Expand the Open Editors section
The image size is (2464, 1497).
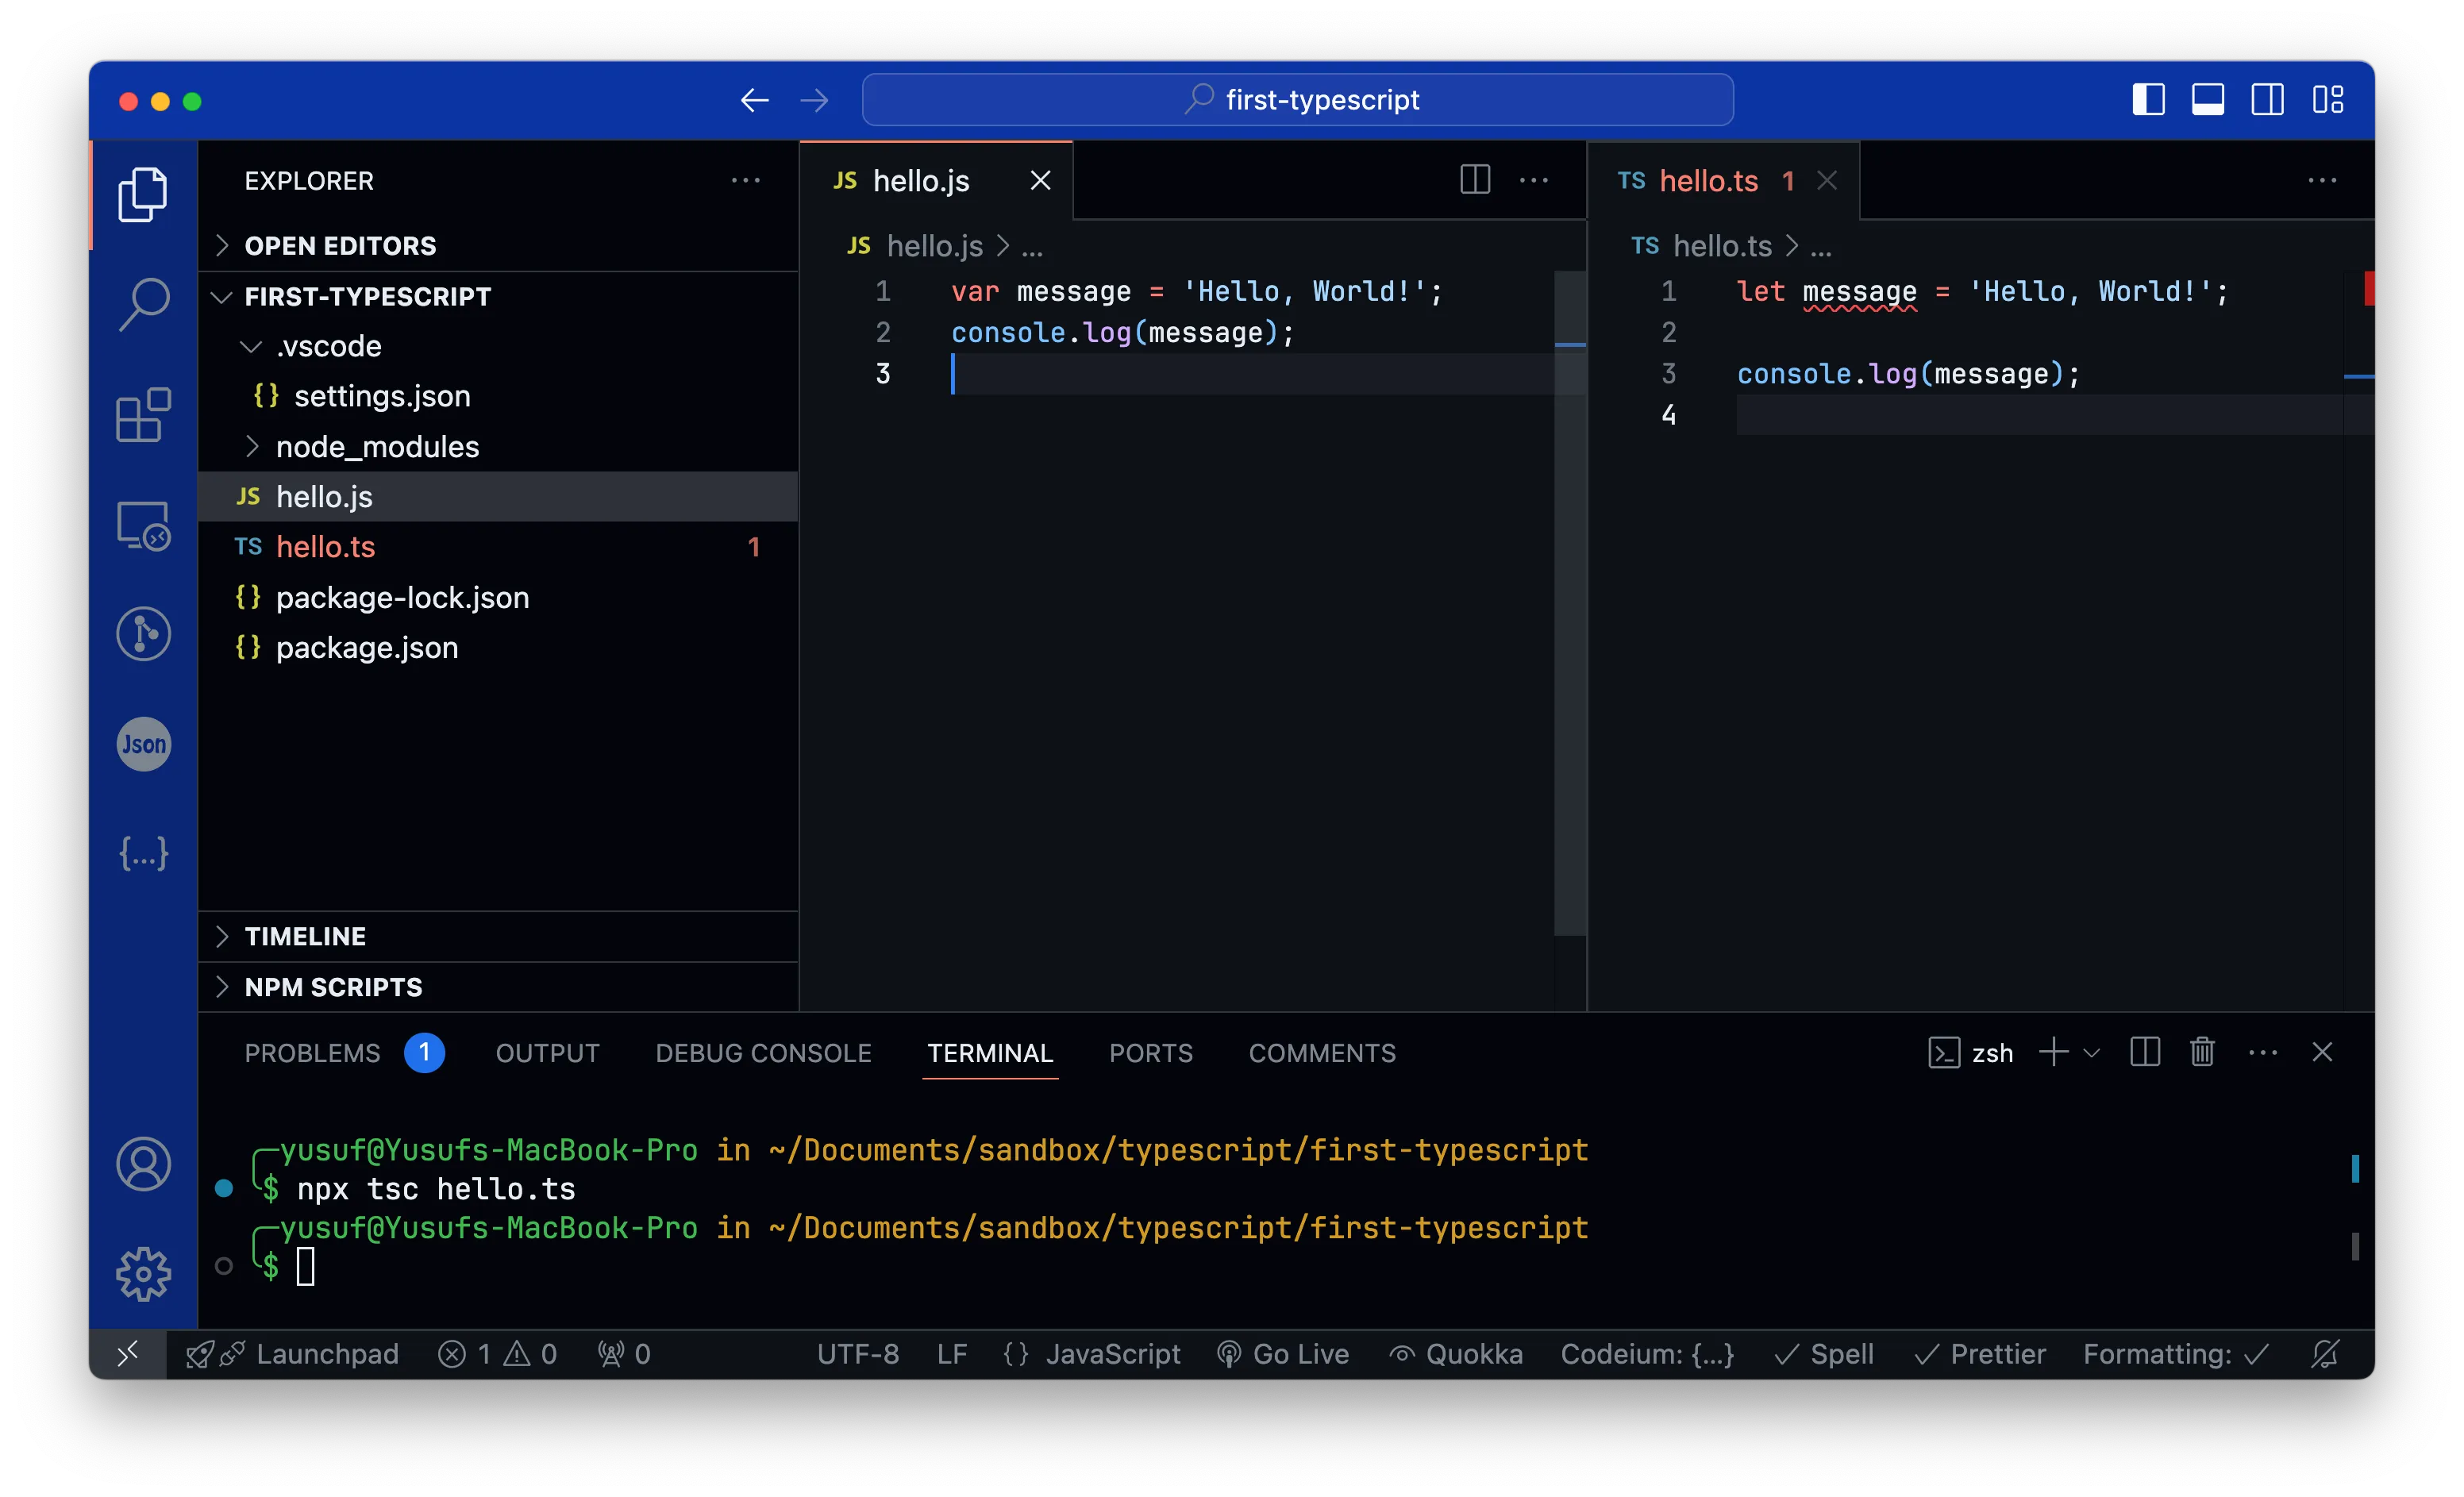[498, 246]
